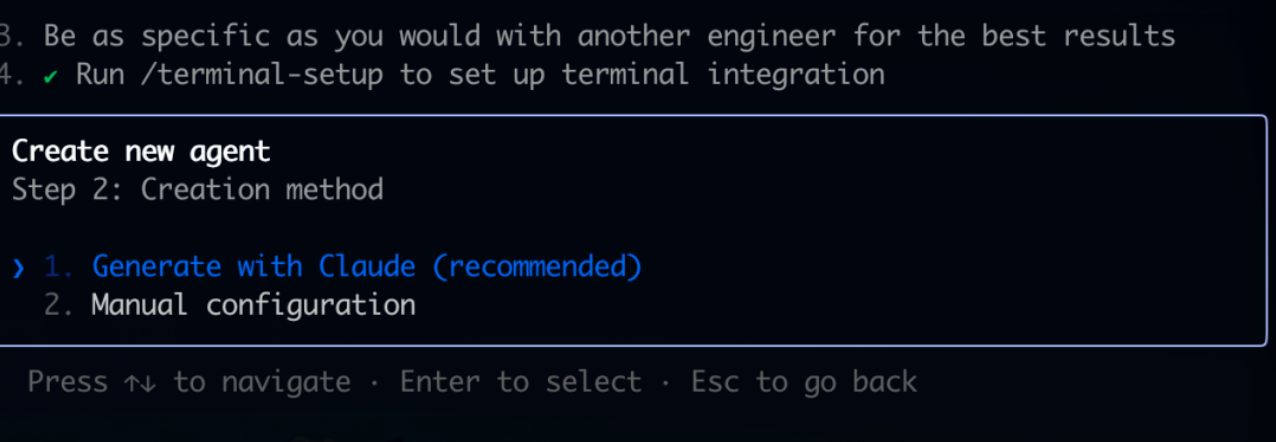Click the blue selection pointer arrow
The width and height of the screenshot is (1276, 442).
tap(18, 267)
